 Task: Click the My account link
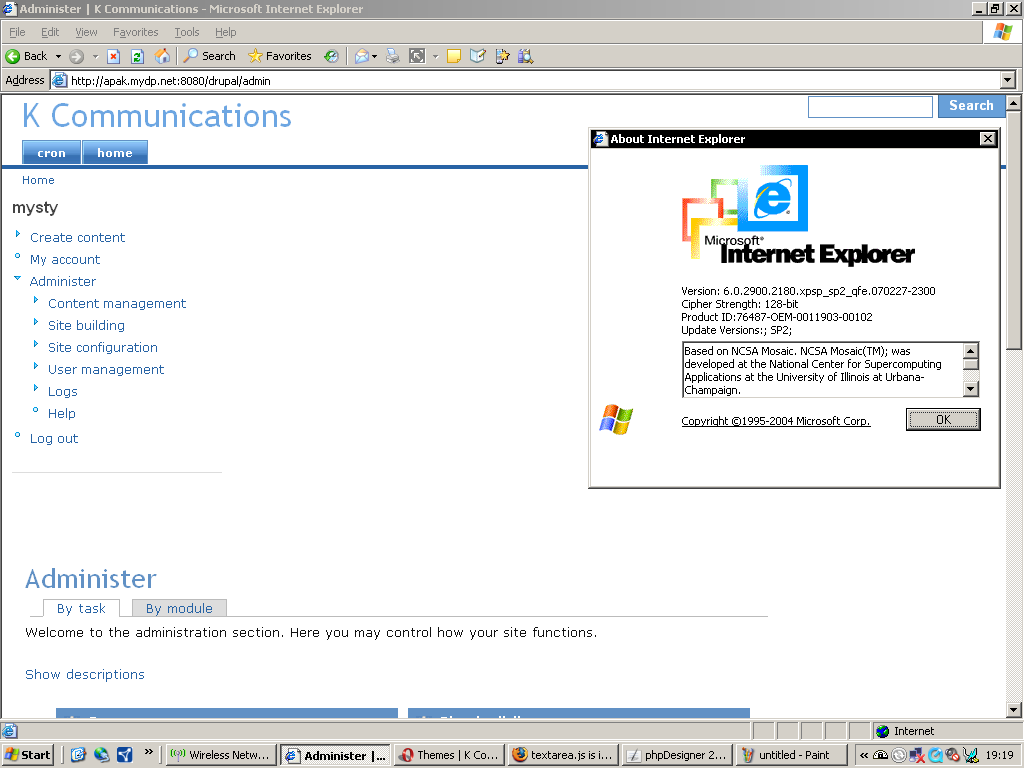[65, 260]
